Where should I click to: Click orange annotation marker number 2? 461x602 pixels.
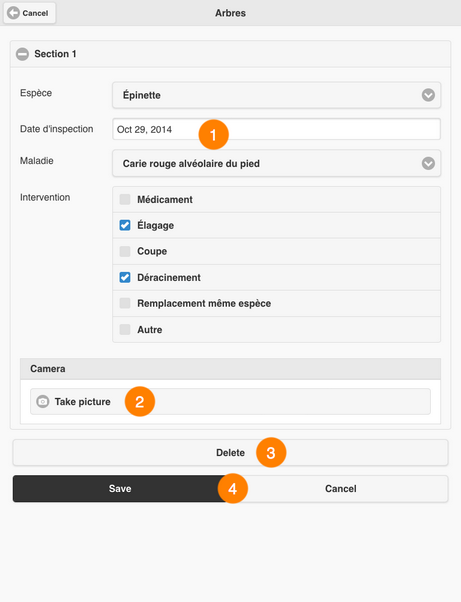click(140, 402)
